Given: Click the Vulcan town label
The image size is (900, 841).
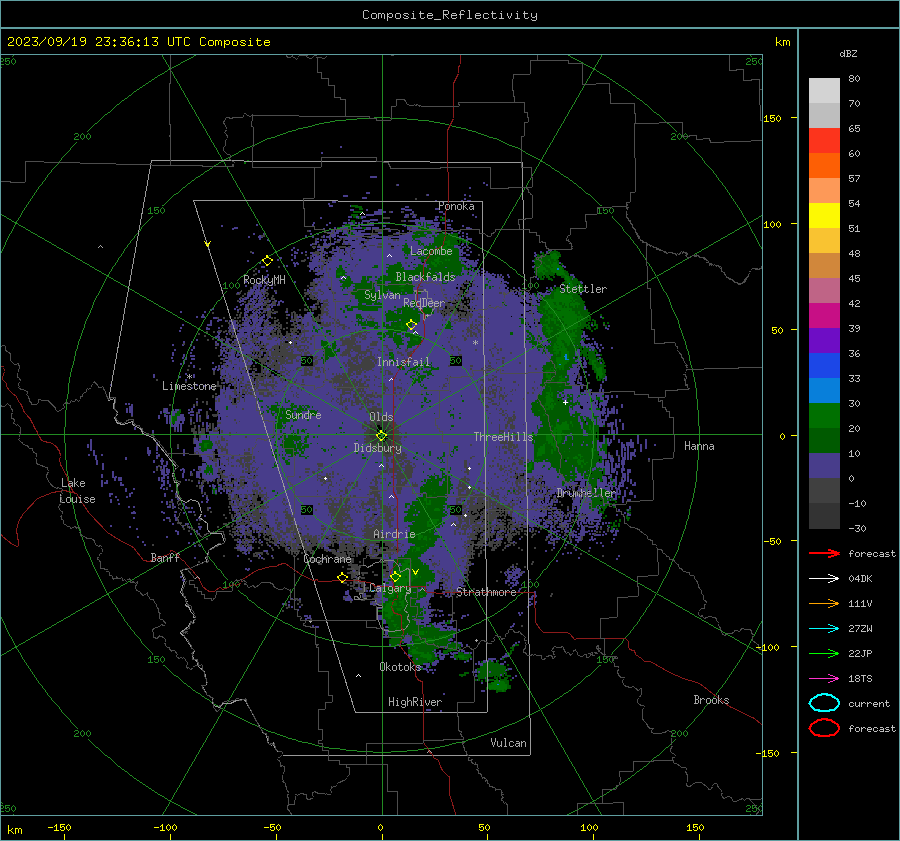Looking at the screenshot, I should (508, 743).
